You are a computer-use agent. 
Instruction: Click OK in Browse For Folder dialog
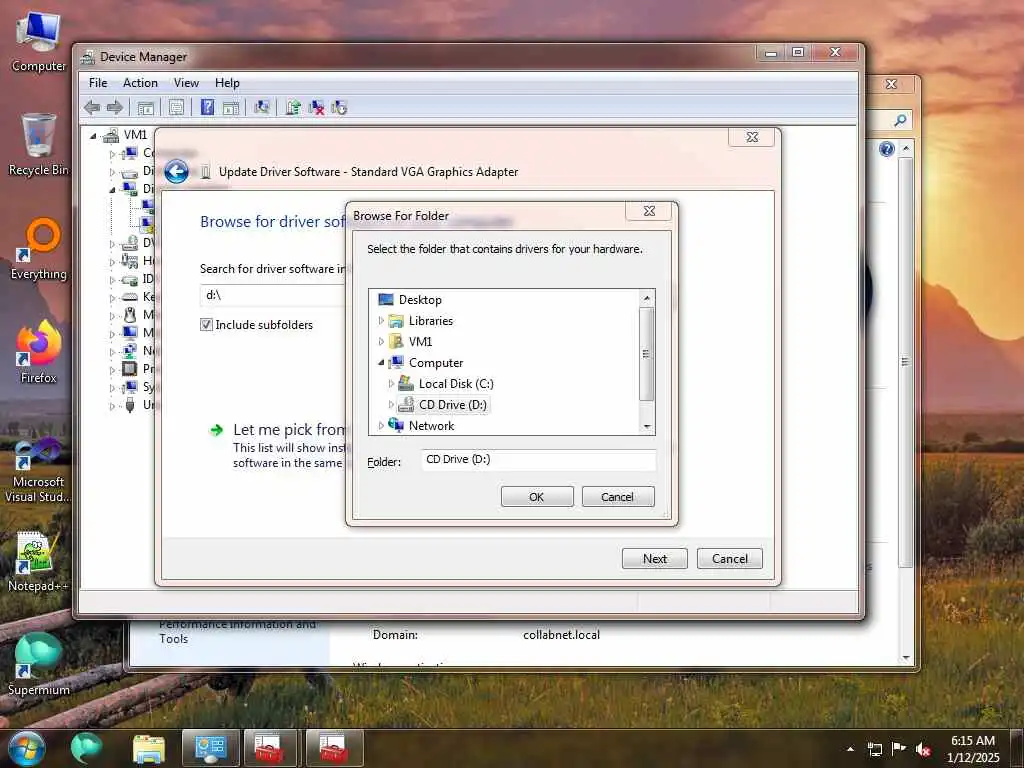click(537, 496)
